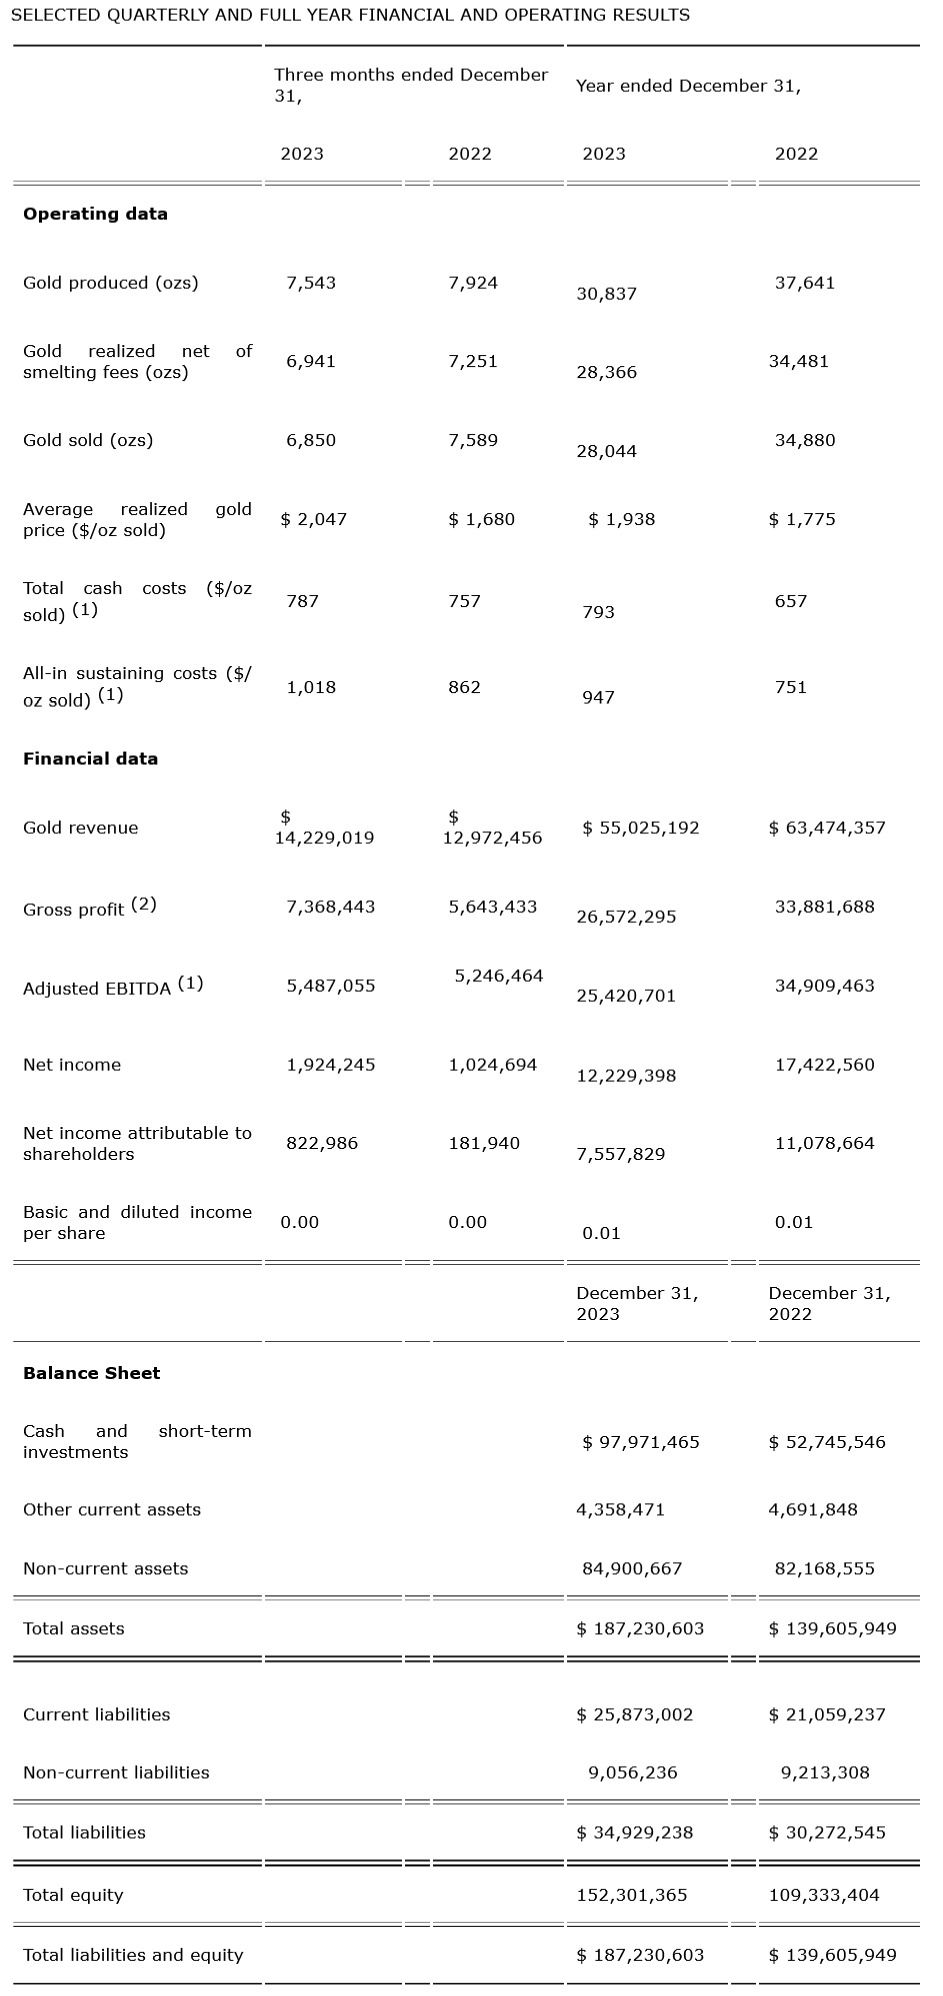943x1996 pixels.
Task: Click the total equity value 152,301,365
Action: click(631, 1895)
